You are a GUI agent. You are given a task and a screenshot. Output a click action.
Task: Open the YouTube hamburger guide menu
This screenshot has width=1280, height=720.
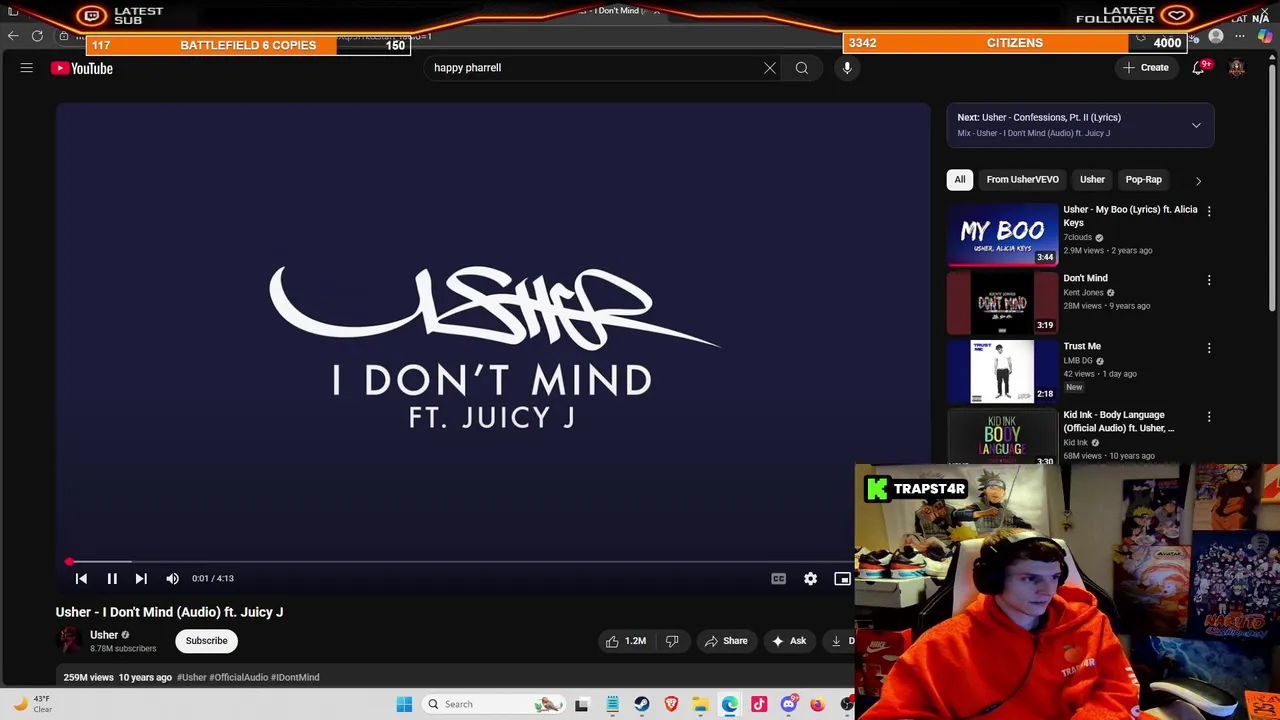[27, 68]
